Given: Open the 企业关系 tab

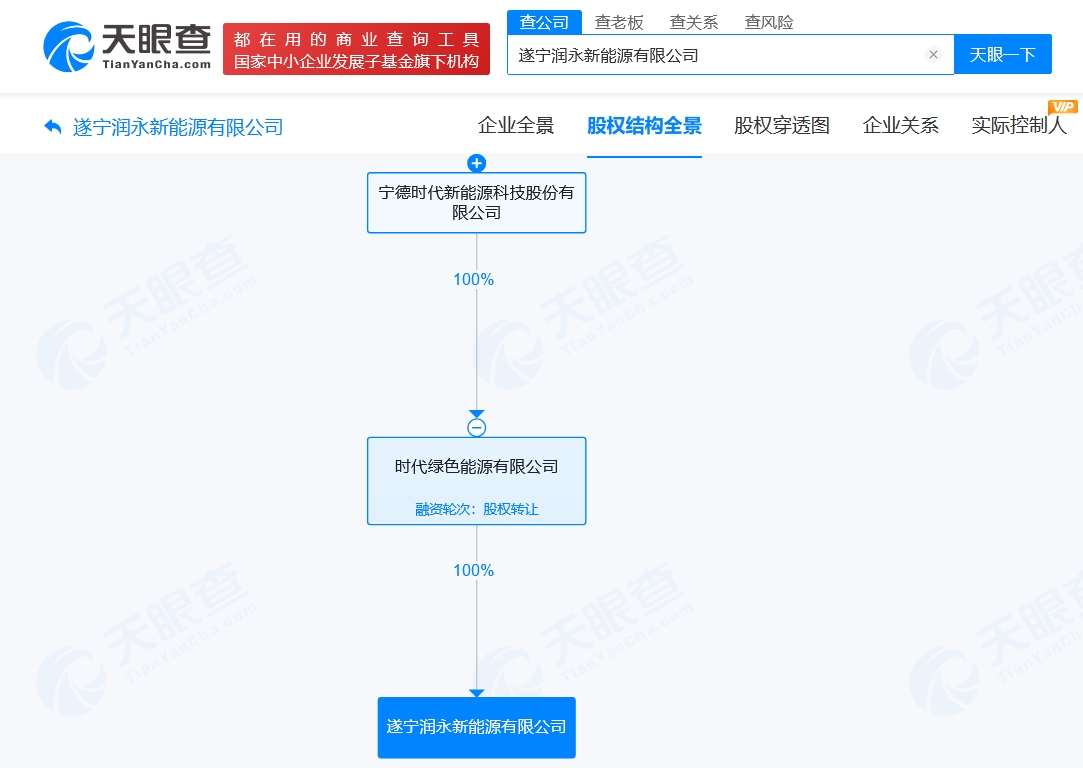Looking at the screenshot, I should (900, 126).
